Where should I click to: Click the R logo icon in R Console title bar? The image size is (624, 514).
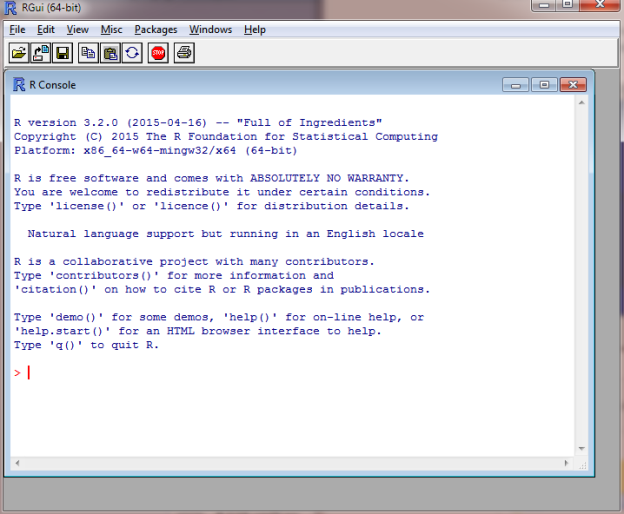19,85
